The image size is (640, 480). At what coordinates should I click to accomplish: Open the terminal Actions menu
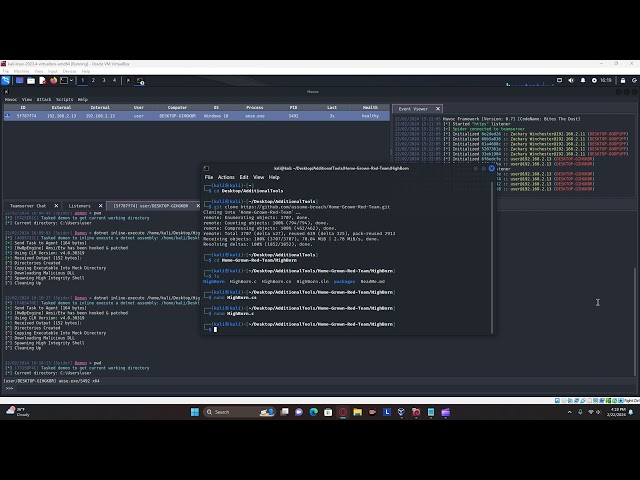[226, 177]
